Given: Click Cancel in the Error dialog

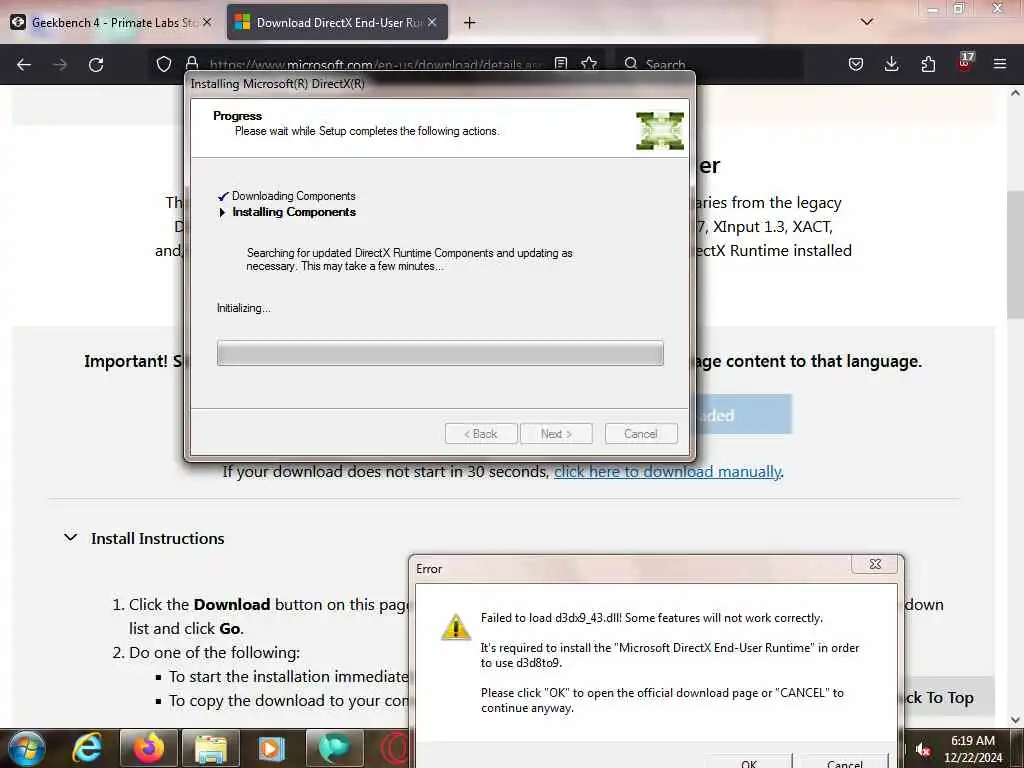Looking at the screenshot, I should [844, 762].
